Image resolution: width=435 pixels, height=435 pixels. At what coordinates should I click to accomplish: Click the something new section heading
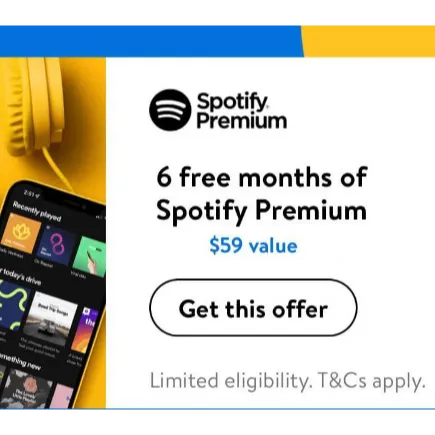pos(19,361)
